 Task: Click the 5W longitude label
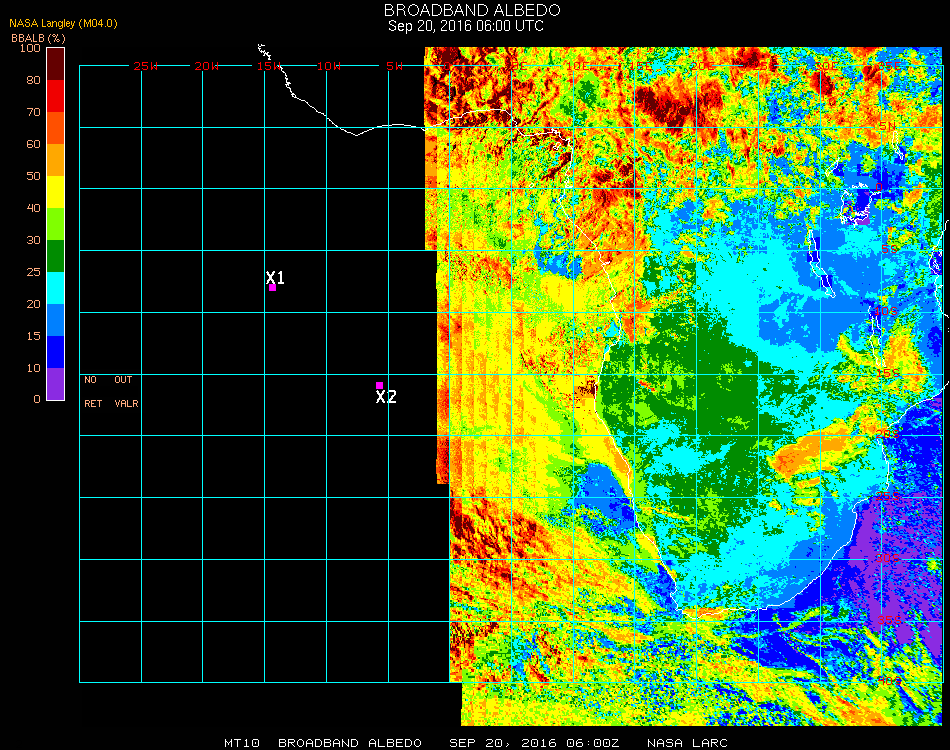[394, 66]
